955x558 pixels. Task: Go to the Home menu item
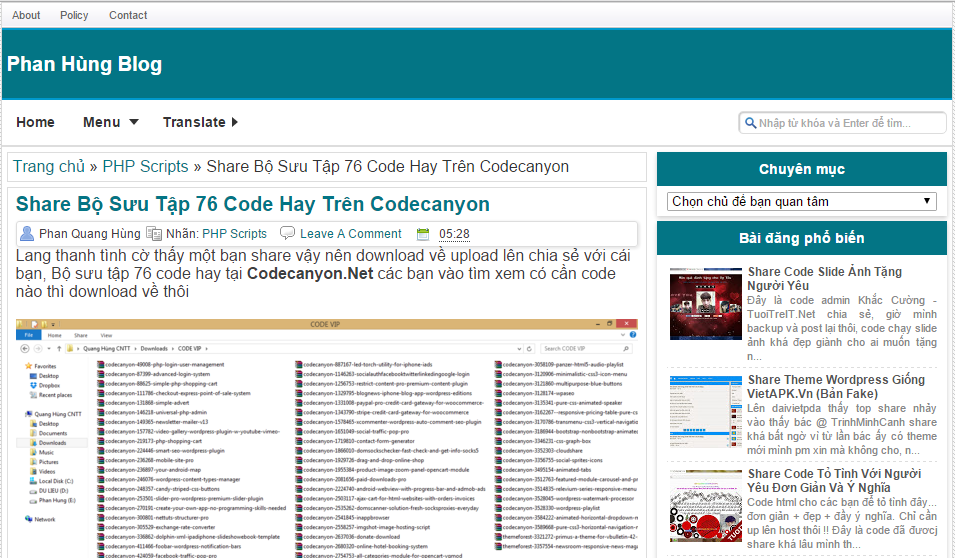35,122
